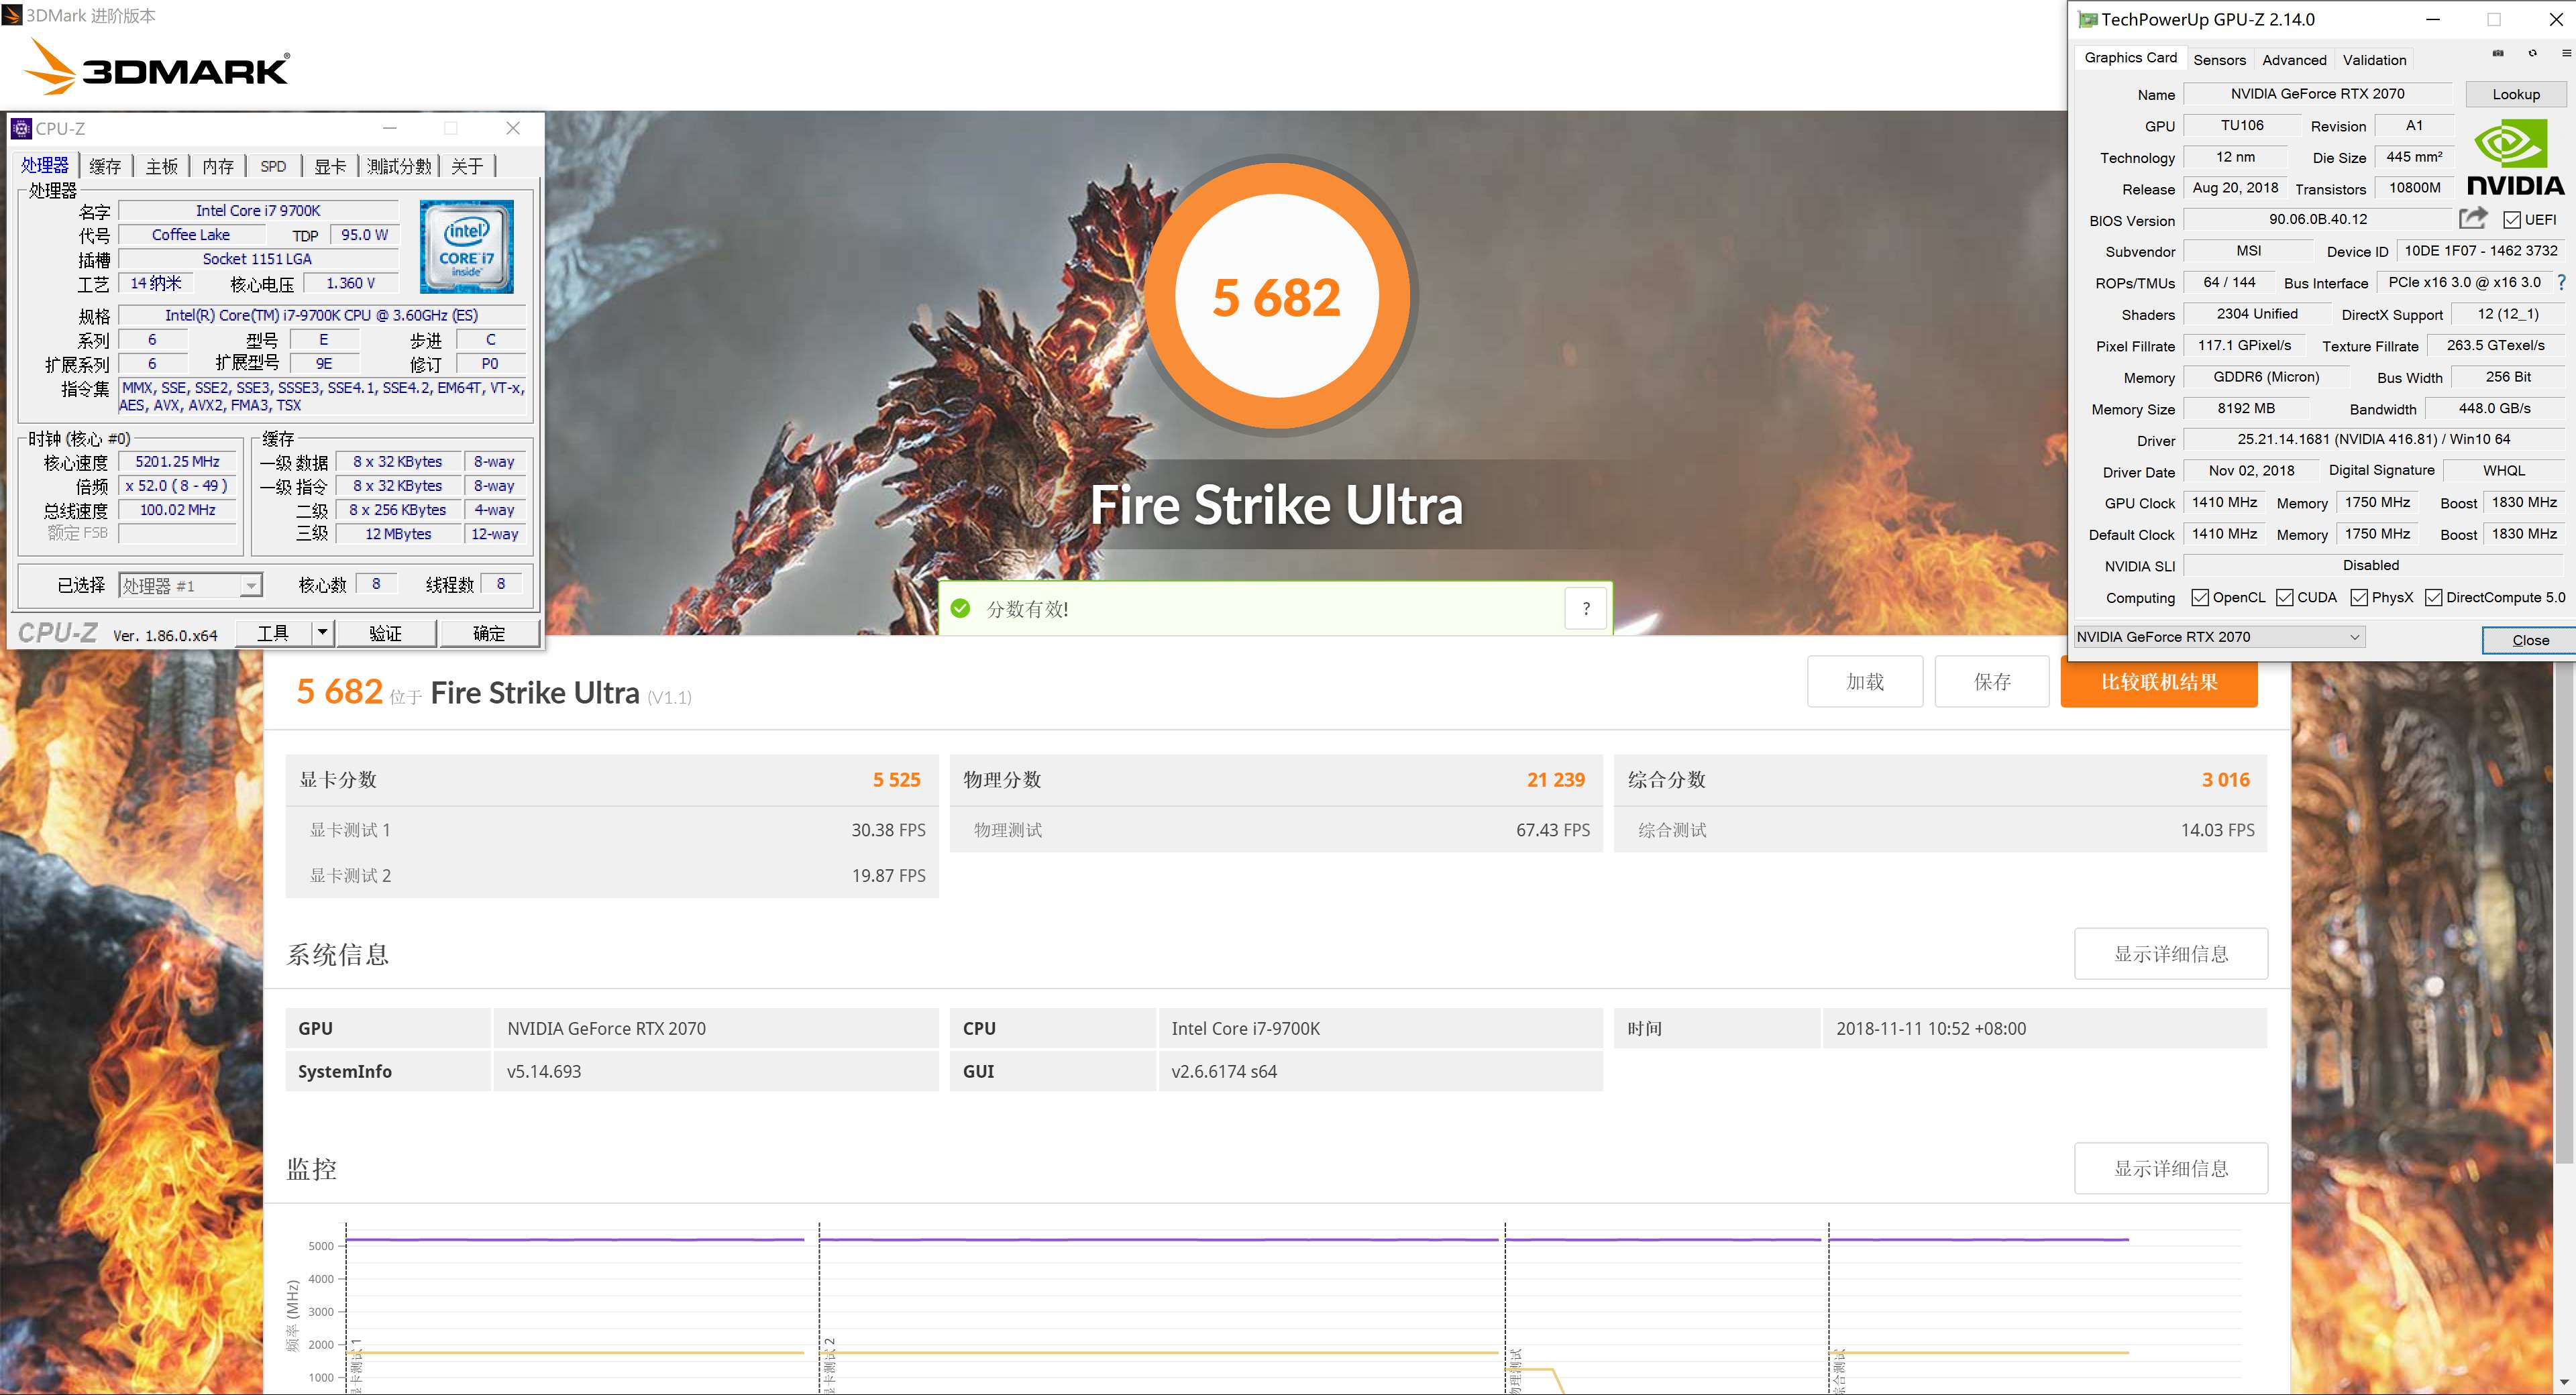Screen dimensions: 2576x1395
Task: Click GPU-Z refresh icon
Action: point(2532,54)
